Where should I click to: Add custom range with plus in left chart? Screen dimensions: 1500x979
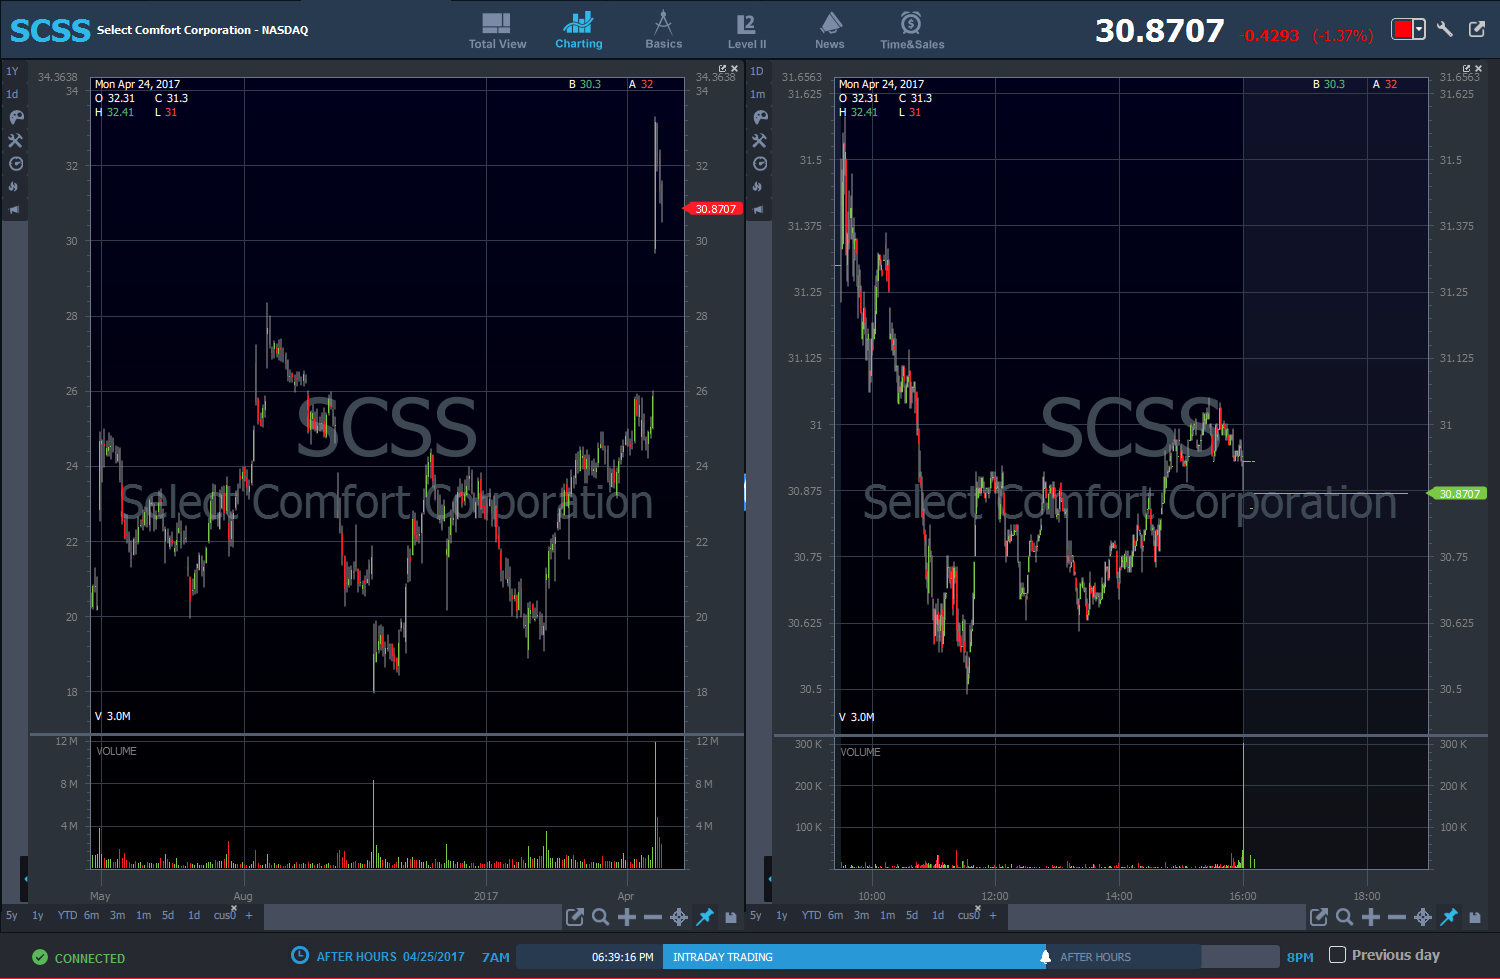click(x=249, y=915)
